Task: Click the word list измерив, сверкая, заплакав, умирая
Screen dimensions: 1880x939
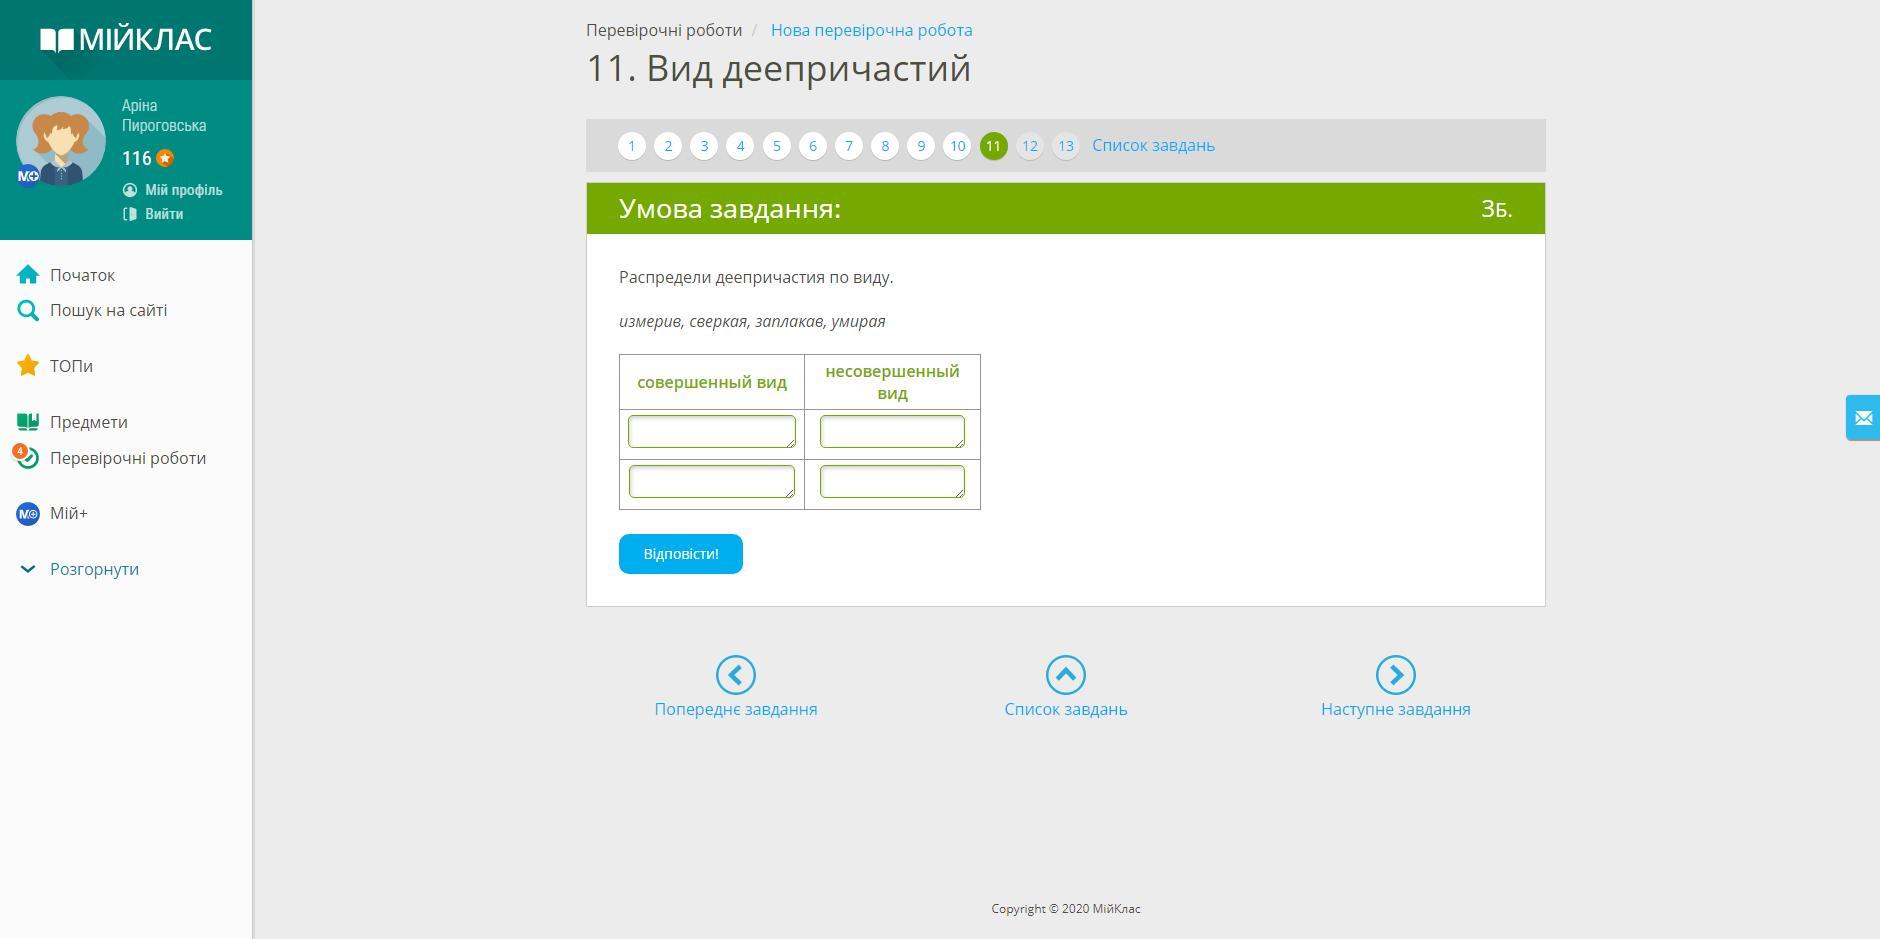Action: point(752,321)
